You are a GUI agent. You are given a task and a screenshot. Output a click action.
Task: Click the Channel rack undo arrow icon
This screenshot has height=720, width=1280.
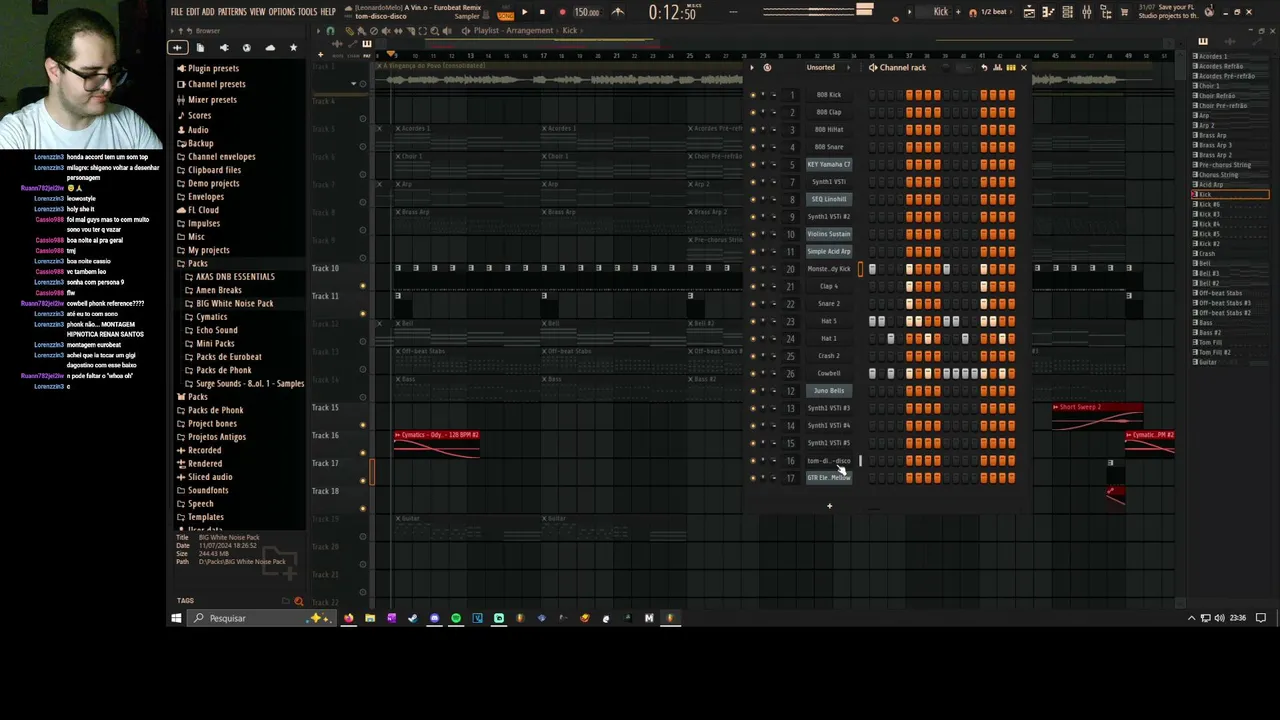984,68
